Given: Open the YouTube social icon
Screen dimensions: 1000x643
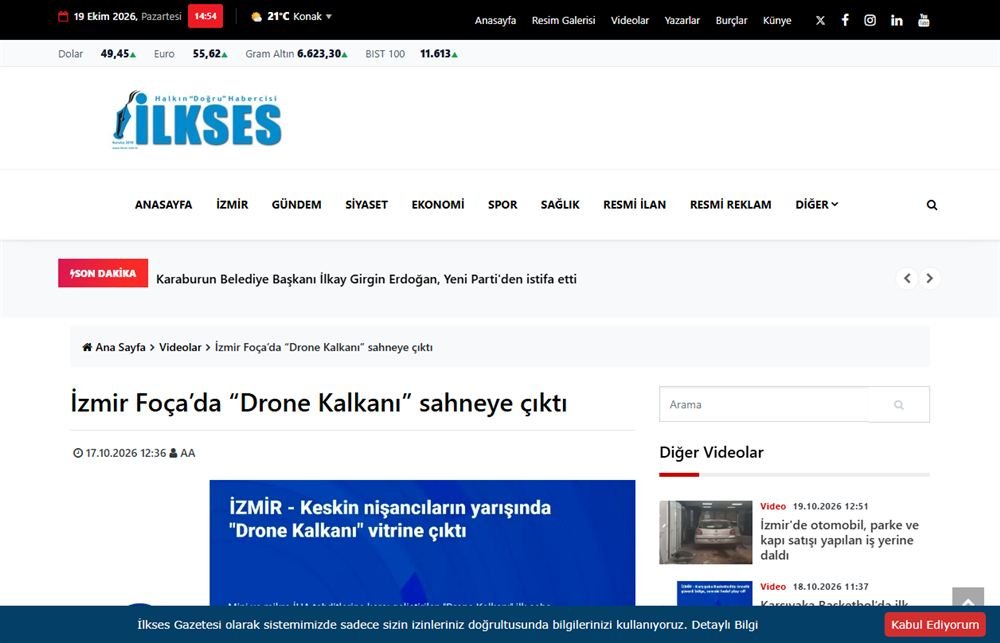Looking at the screenshot, I should click(923, 20).
